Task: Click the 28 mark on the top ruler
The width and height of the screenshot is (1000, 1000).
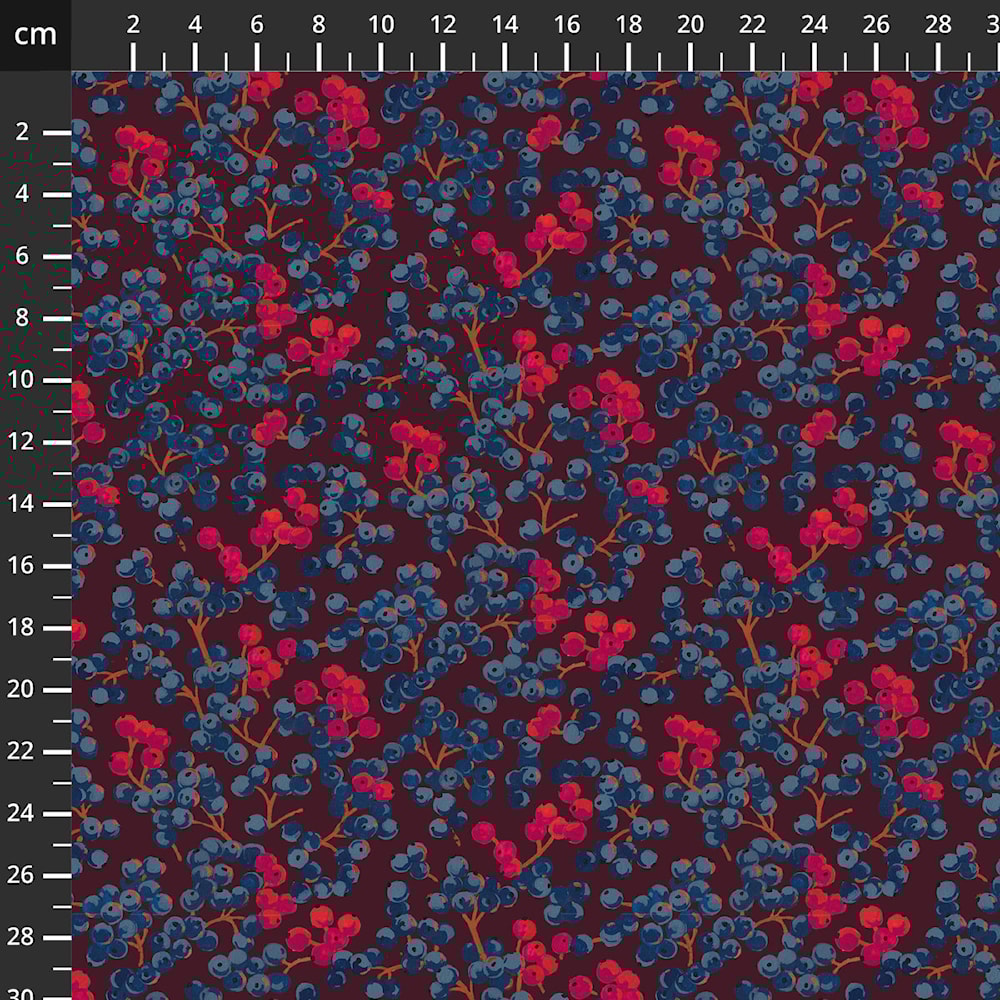Action: 939,27
